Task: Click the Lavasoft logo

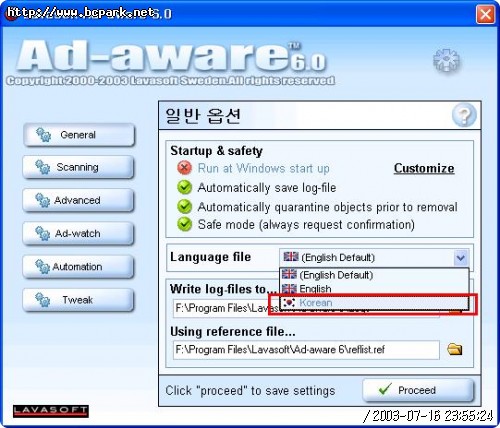Action: coord(51,411)
